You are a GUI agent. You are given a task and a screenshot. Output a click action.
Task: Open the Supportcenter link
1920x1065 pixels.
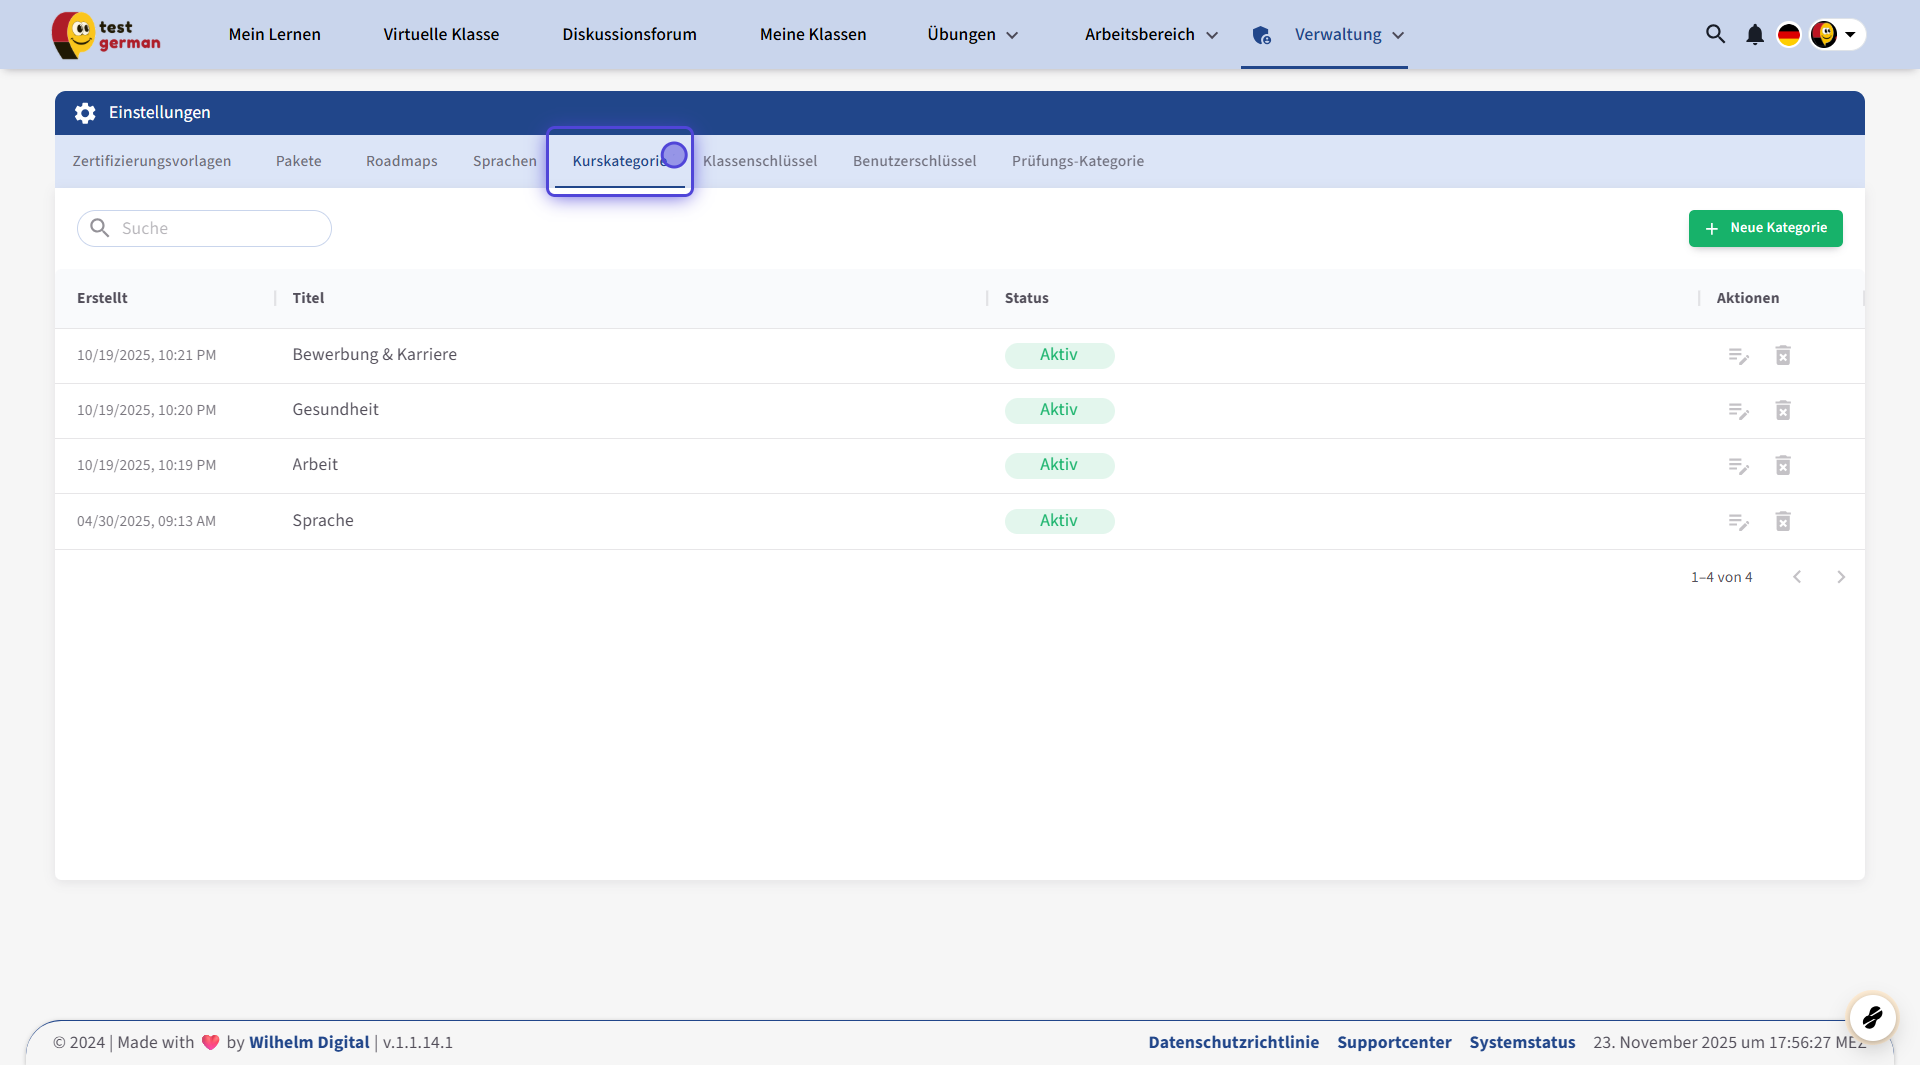1394,1042
